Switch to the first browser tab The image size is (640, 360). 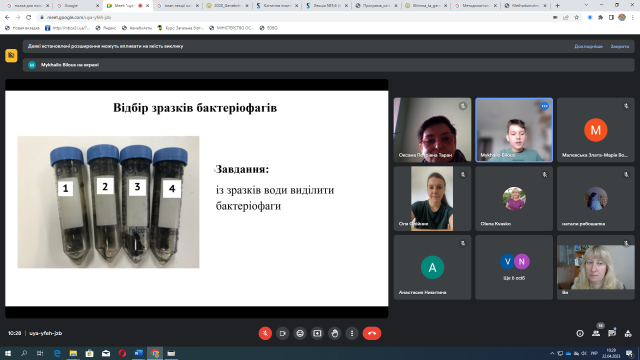(x=27, y=6)
